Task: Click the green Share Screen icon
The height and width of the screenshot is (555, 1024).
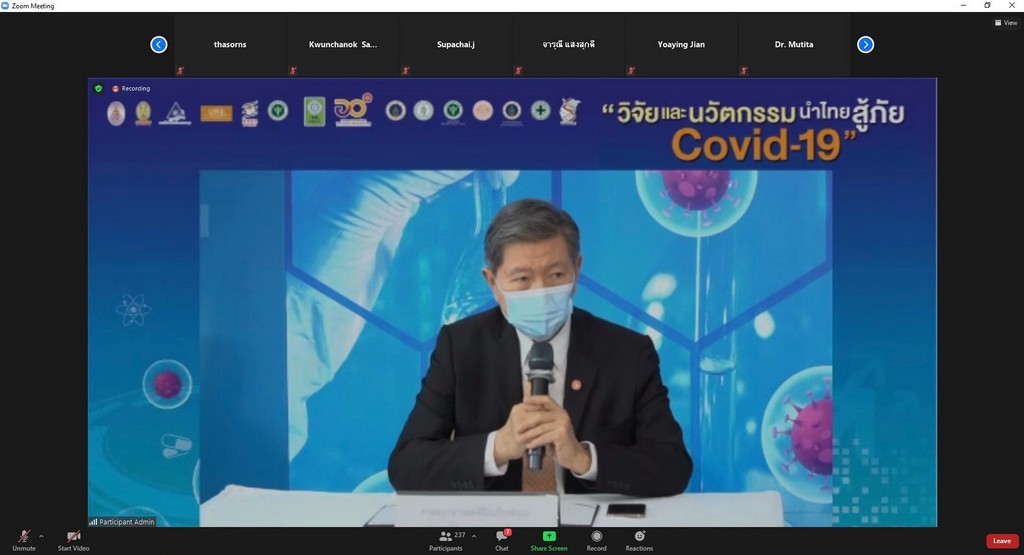Action: [x=549, y=536]
